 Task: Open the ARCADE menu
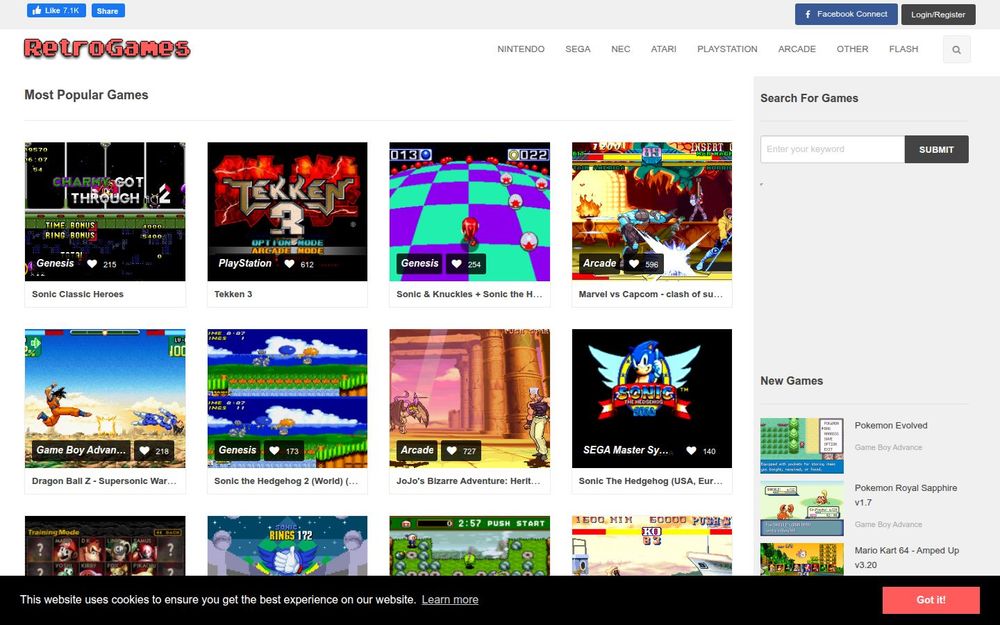coord(797,49)
